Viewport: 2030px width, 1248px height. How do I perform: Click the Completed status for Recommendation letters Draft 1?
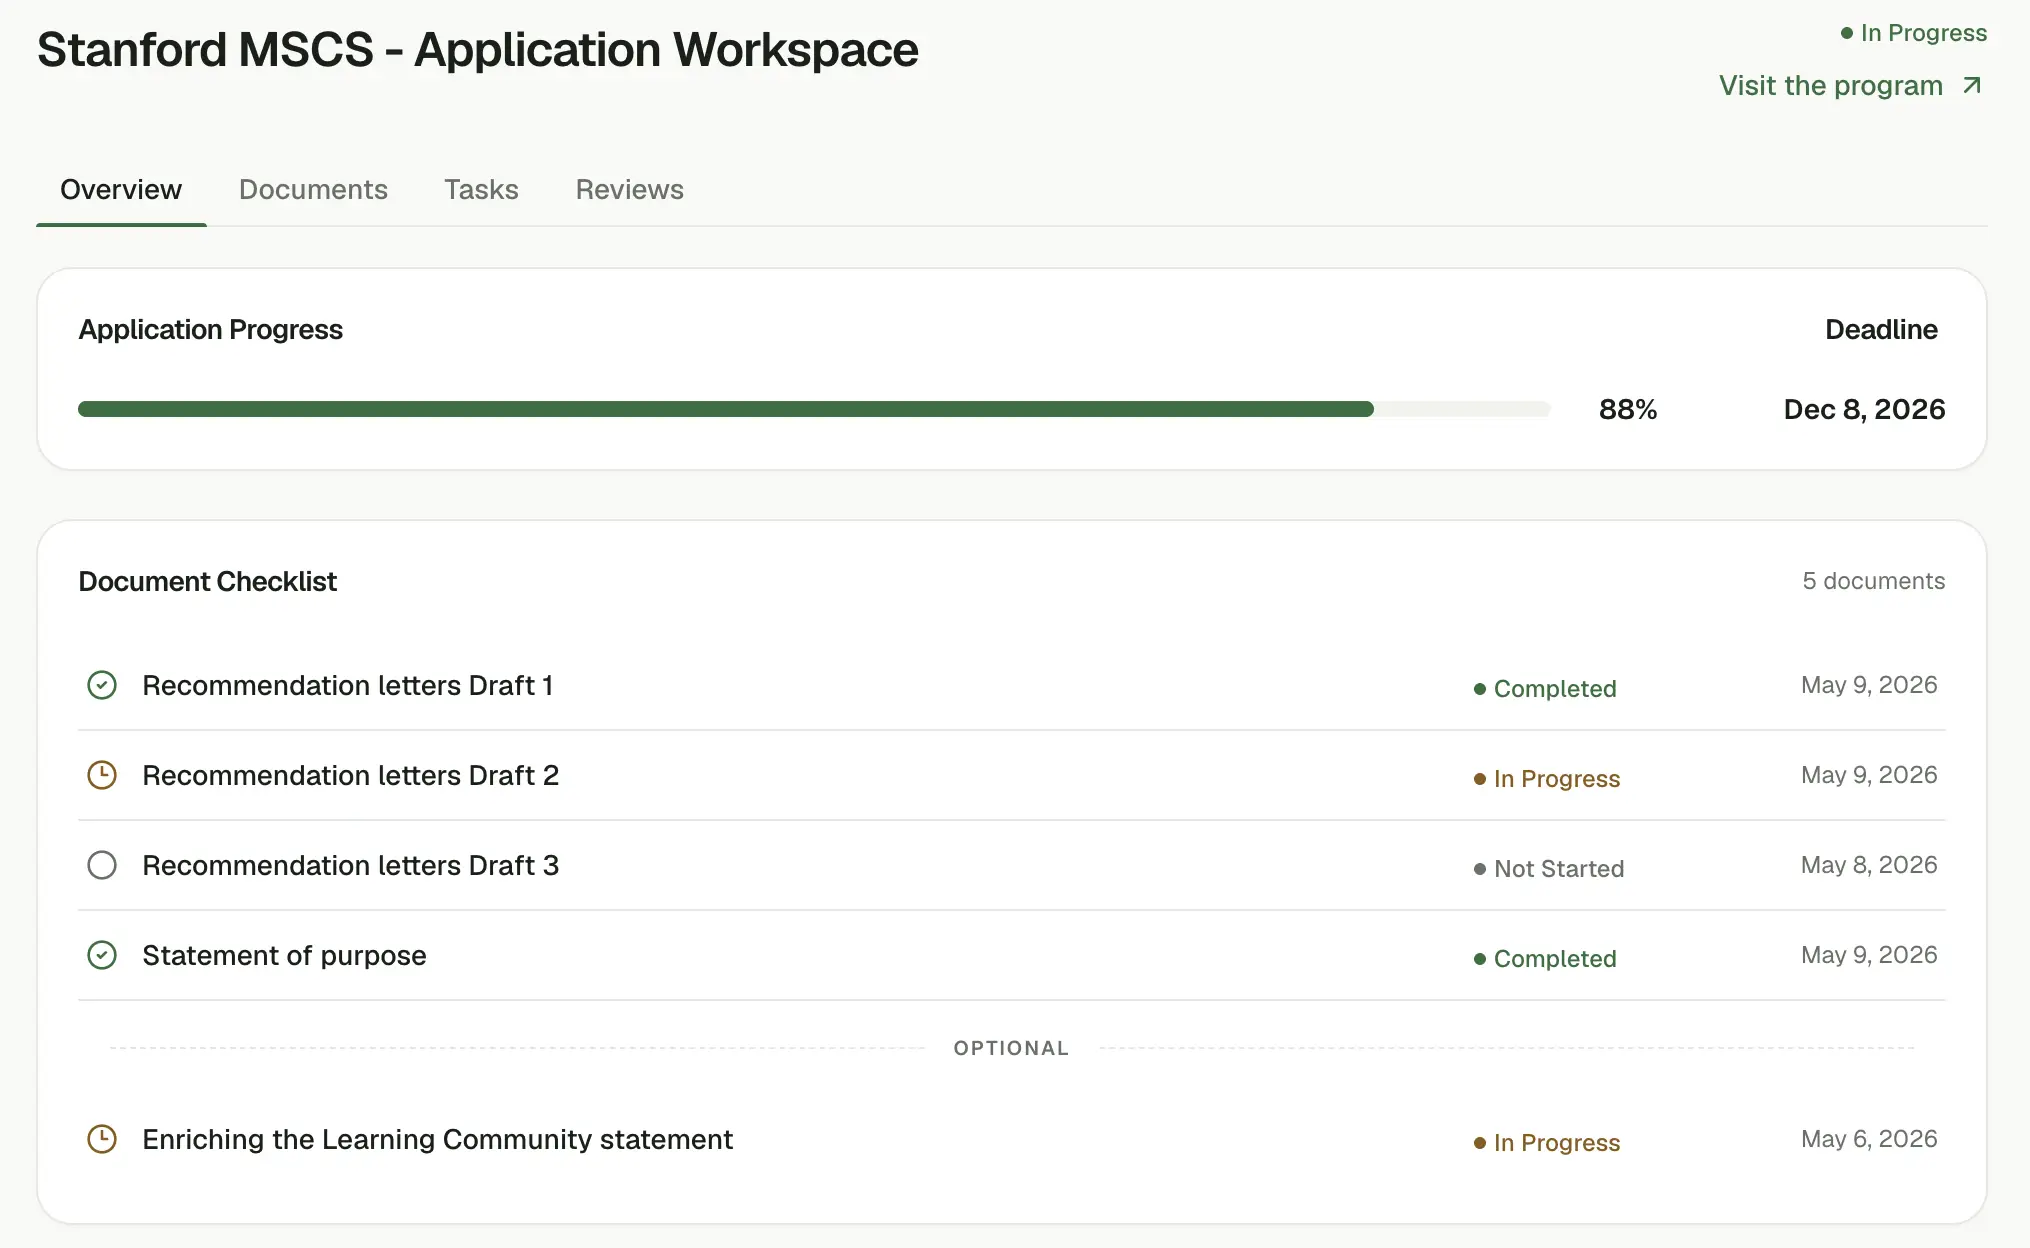point(1545,688)
